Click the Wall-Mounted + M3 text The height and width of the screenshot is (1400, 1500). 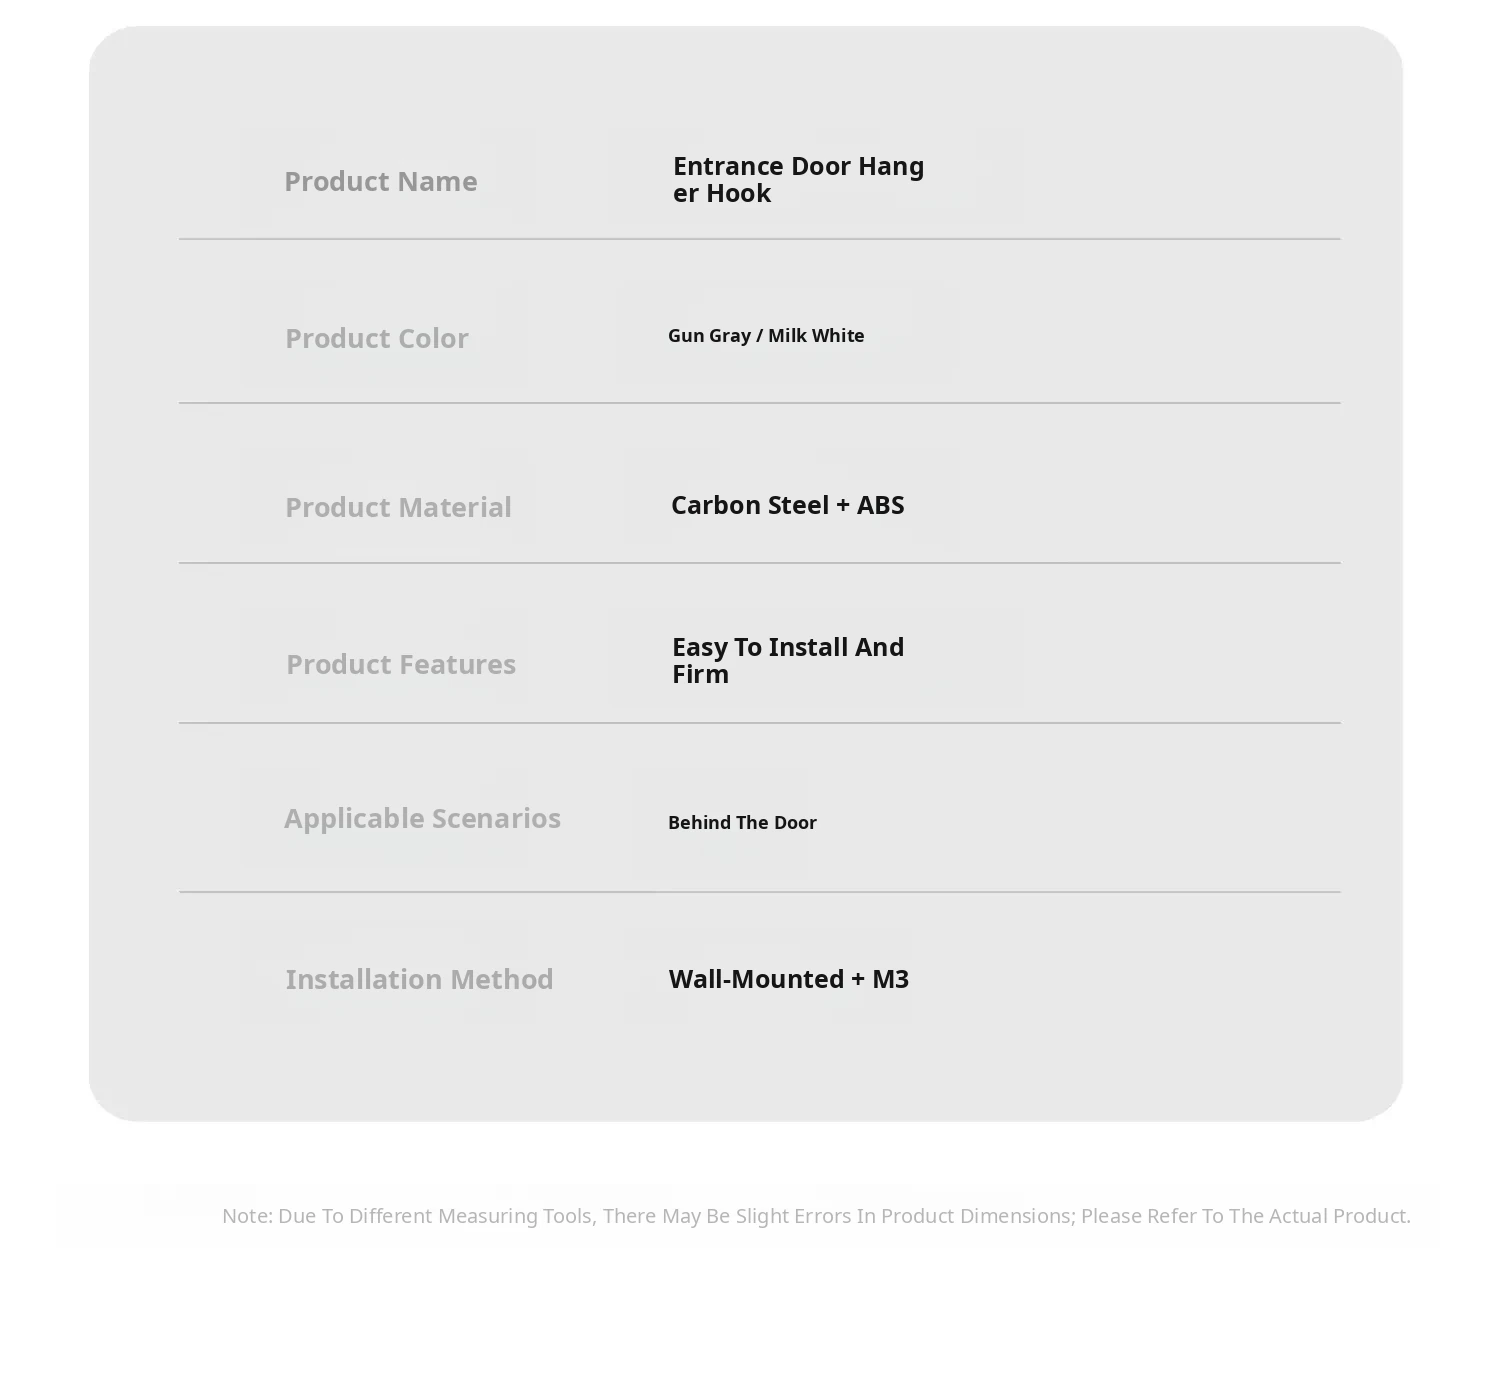(x=788, y=980)
